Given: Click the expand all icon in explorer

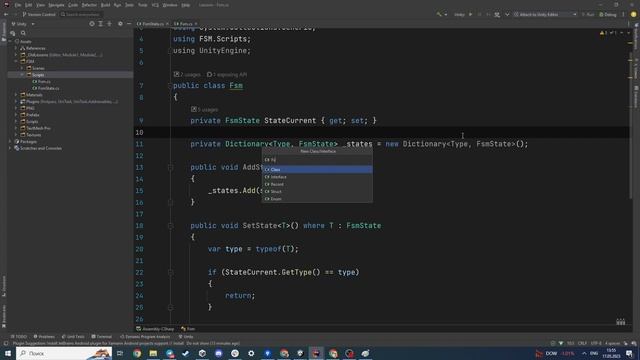Looking at the screenshot, I should (100, 24).
